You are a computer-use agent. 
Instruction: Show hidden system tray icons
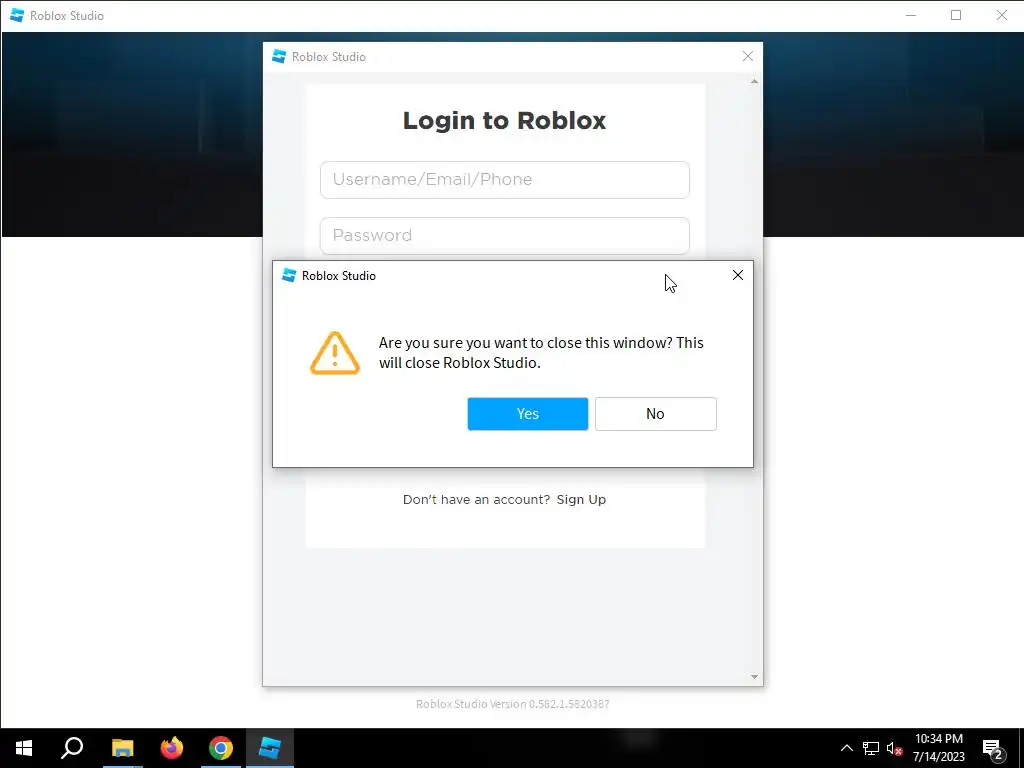point(846,748)
